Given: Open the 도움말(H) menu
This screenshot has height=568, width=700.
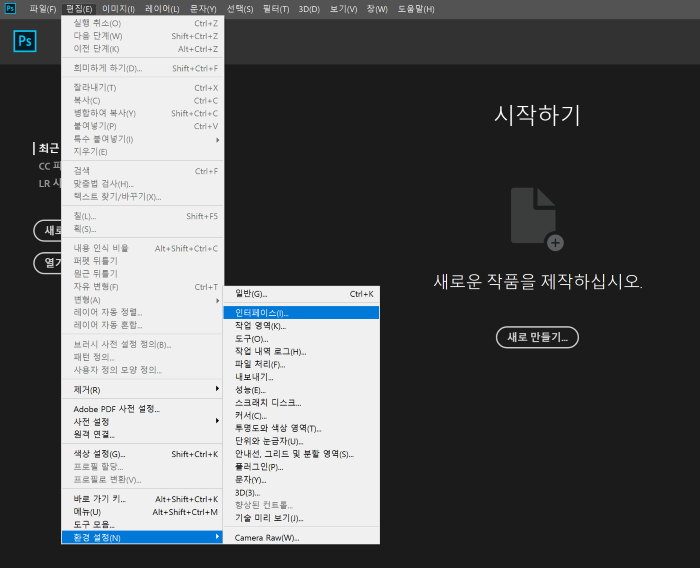Looking at the screenshot, I should pos(416,9).
